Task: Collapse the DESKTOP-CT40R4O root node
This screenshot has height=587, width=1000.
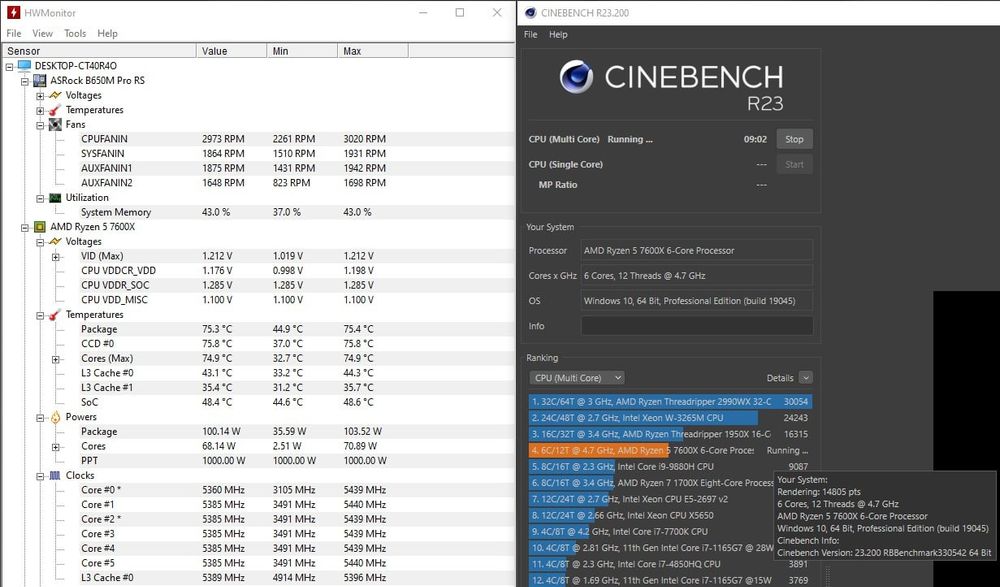Action: coord(10,66)
